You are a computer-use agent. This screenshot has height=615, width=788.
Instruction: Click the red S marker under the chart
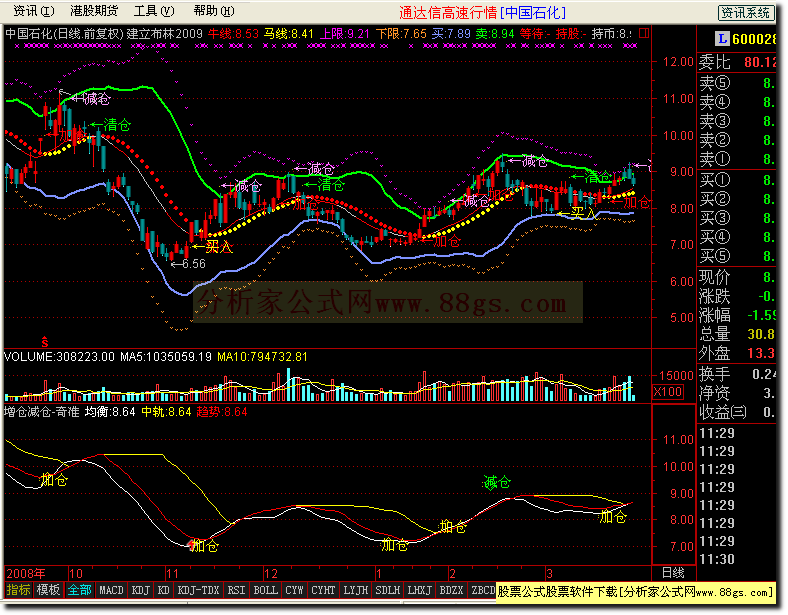coord(45,342)
